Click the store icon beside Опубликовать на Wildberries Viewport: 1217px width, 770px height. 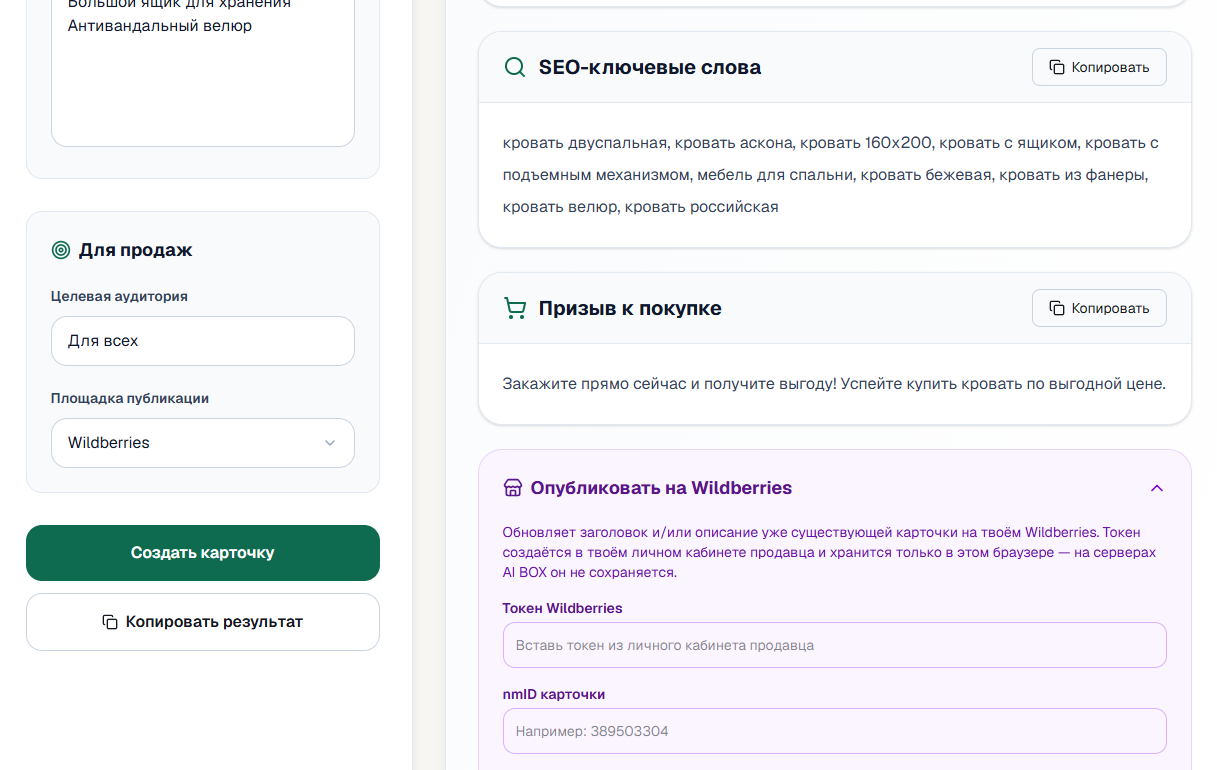point(513,488)
